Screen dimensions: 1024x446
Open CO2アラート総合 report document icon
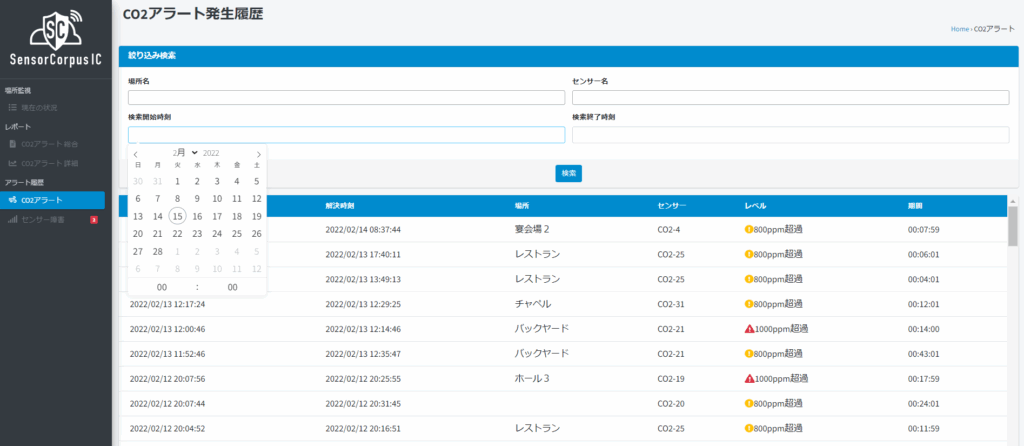coord(12,144)
